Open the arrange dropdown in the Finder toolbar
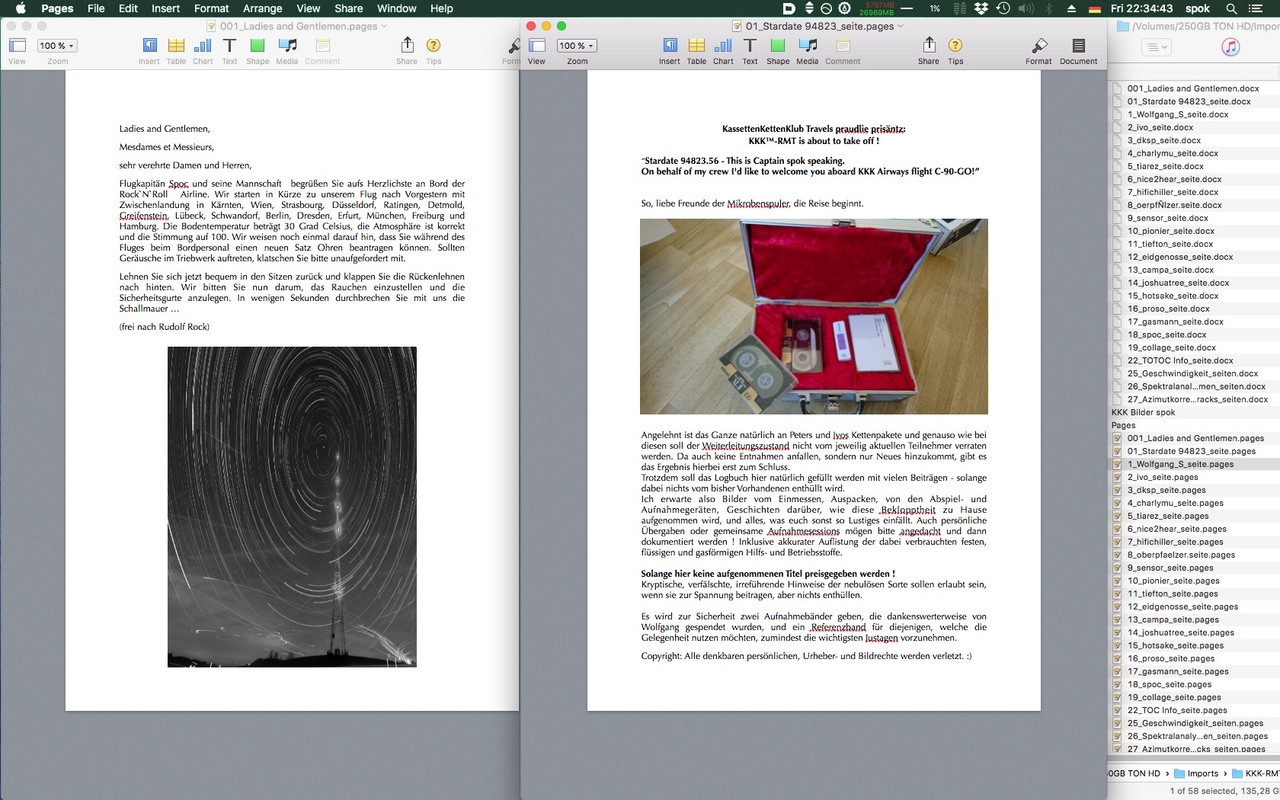1280x800 pixels. (1156, 47)
